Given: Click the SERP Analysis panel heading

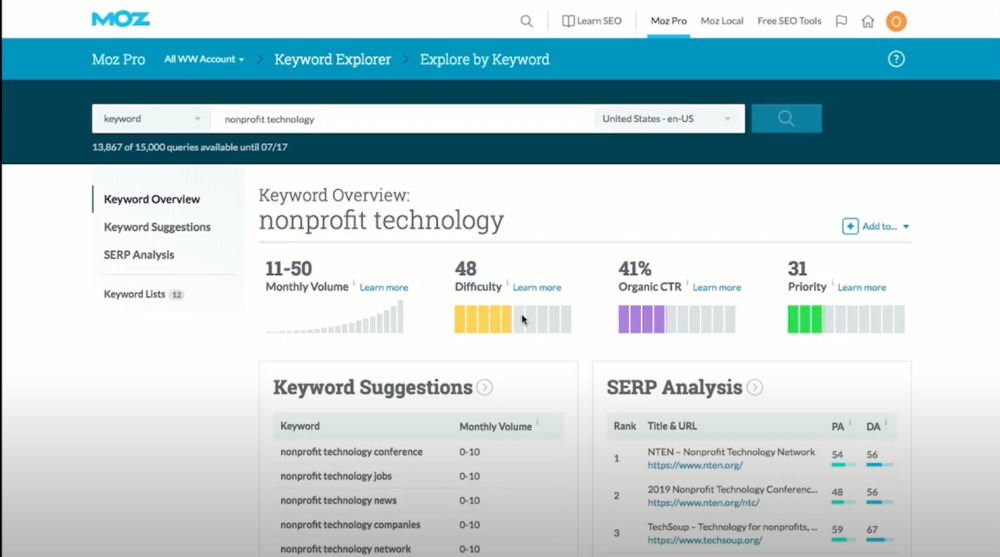Looking at the screenshot, I should (675, 387).
